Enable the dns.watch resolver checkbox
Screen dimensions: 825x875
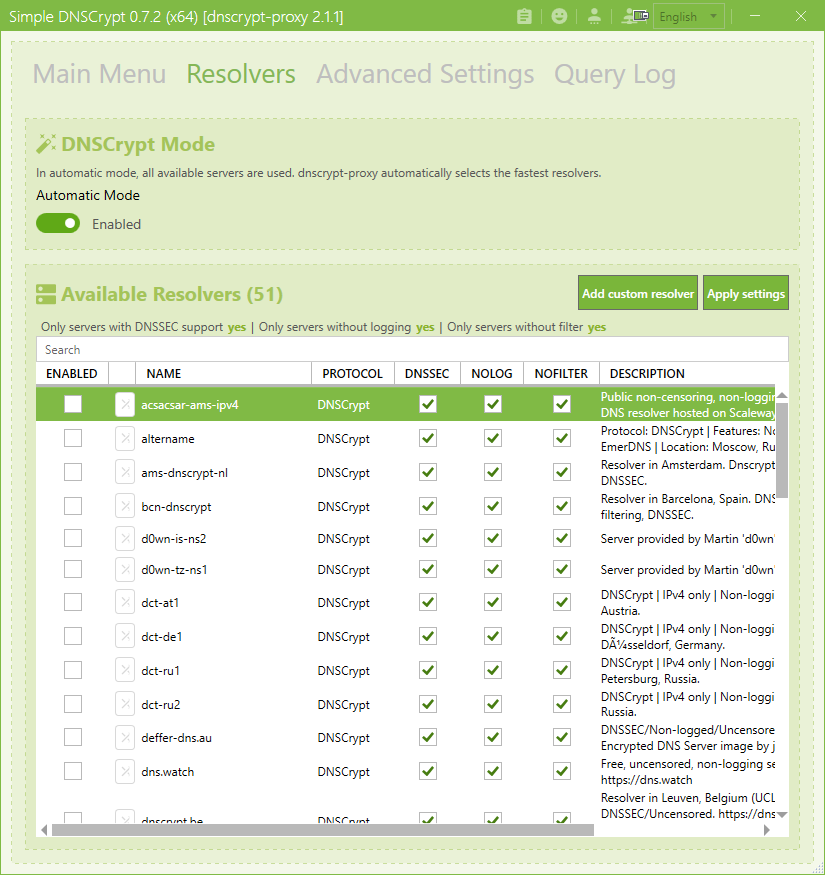(x=73, y=771)
